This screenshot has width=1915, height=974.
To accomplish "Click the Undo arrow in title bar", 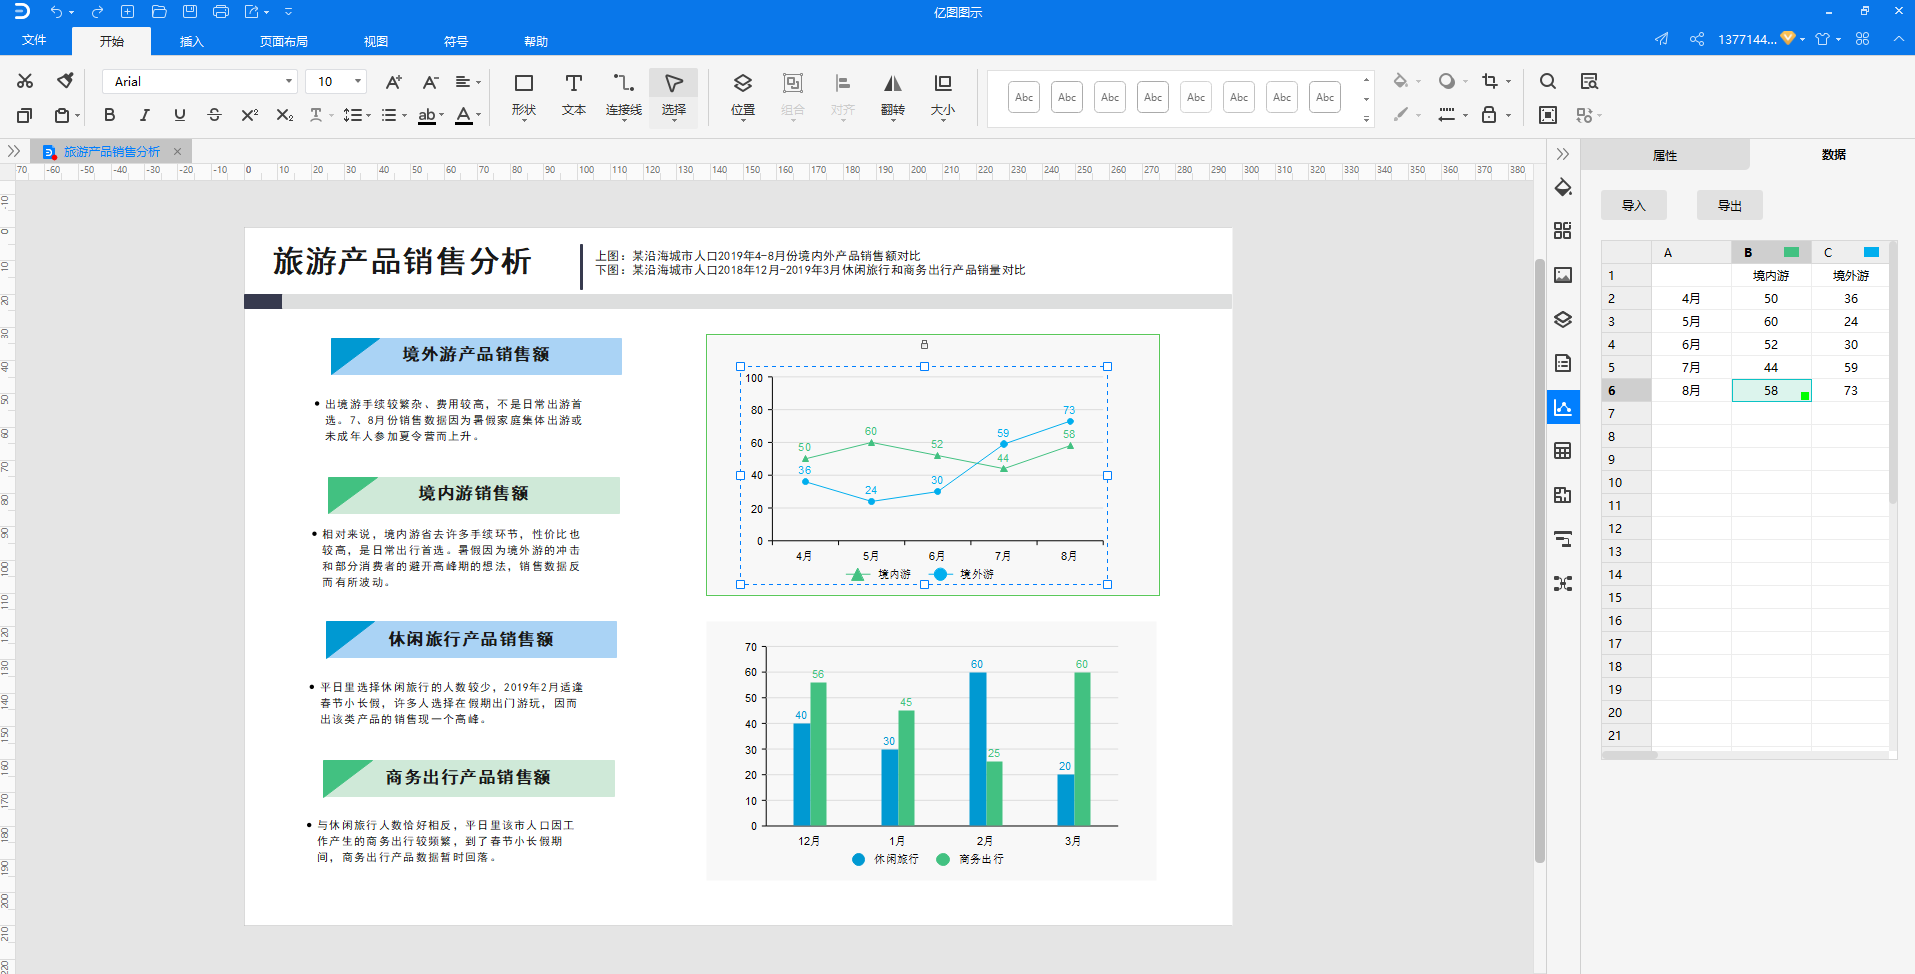I will point(56,12).
